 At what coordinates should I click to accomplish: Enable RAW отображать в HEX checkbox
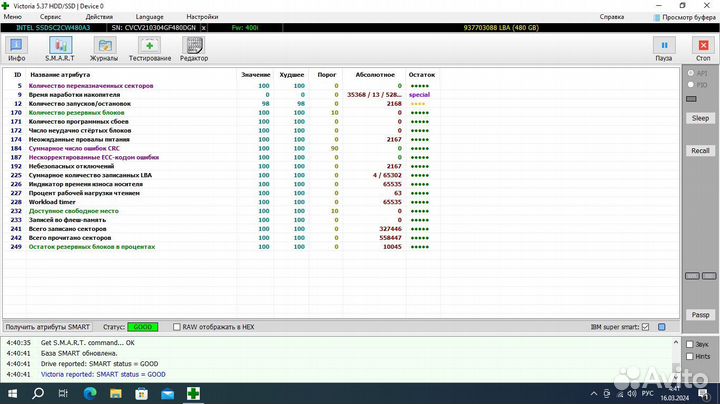(x=177, y=327)
